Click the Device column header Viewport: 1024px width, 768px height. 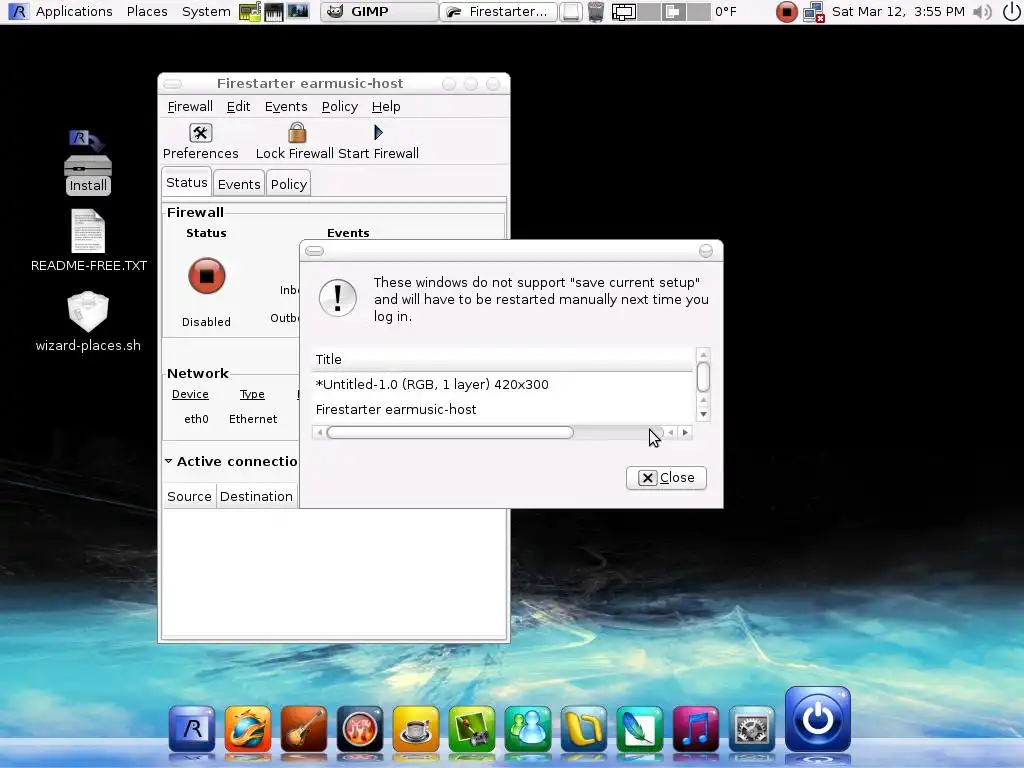click(190, 394)
